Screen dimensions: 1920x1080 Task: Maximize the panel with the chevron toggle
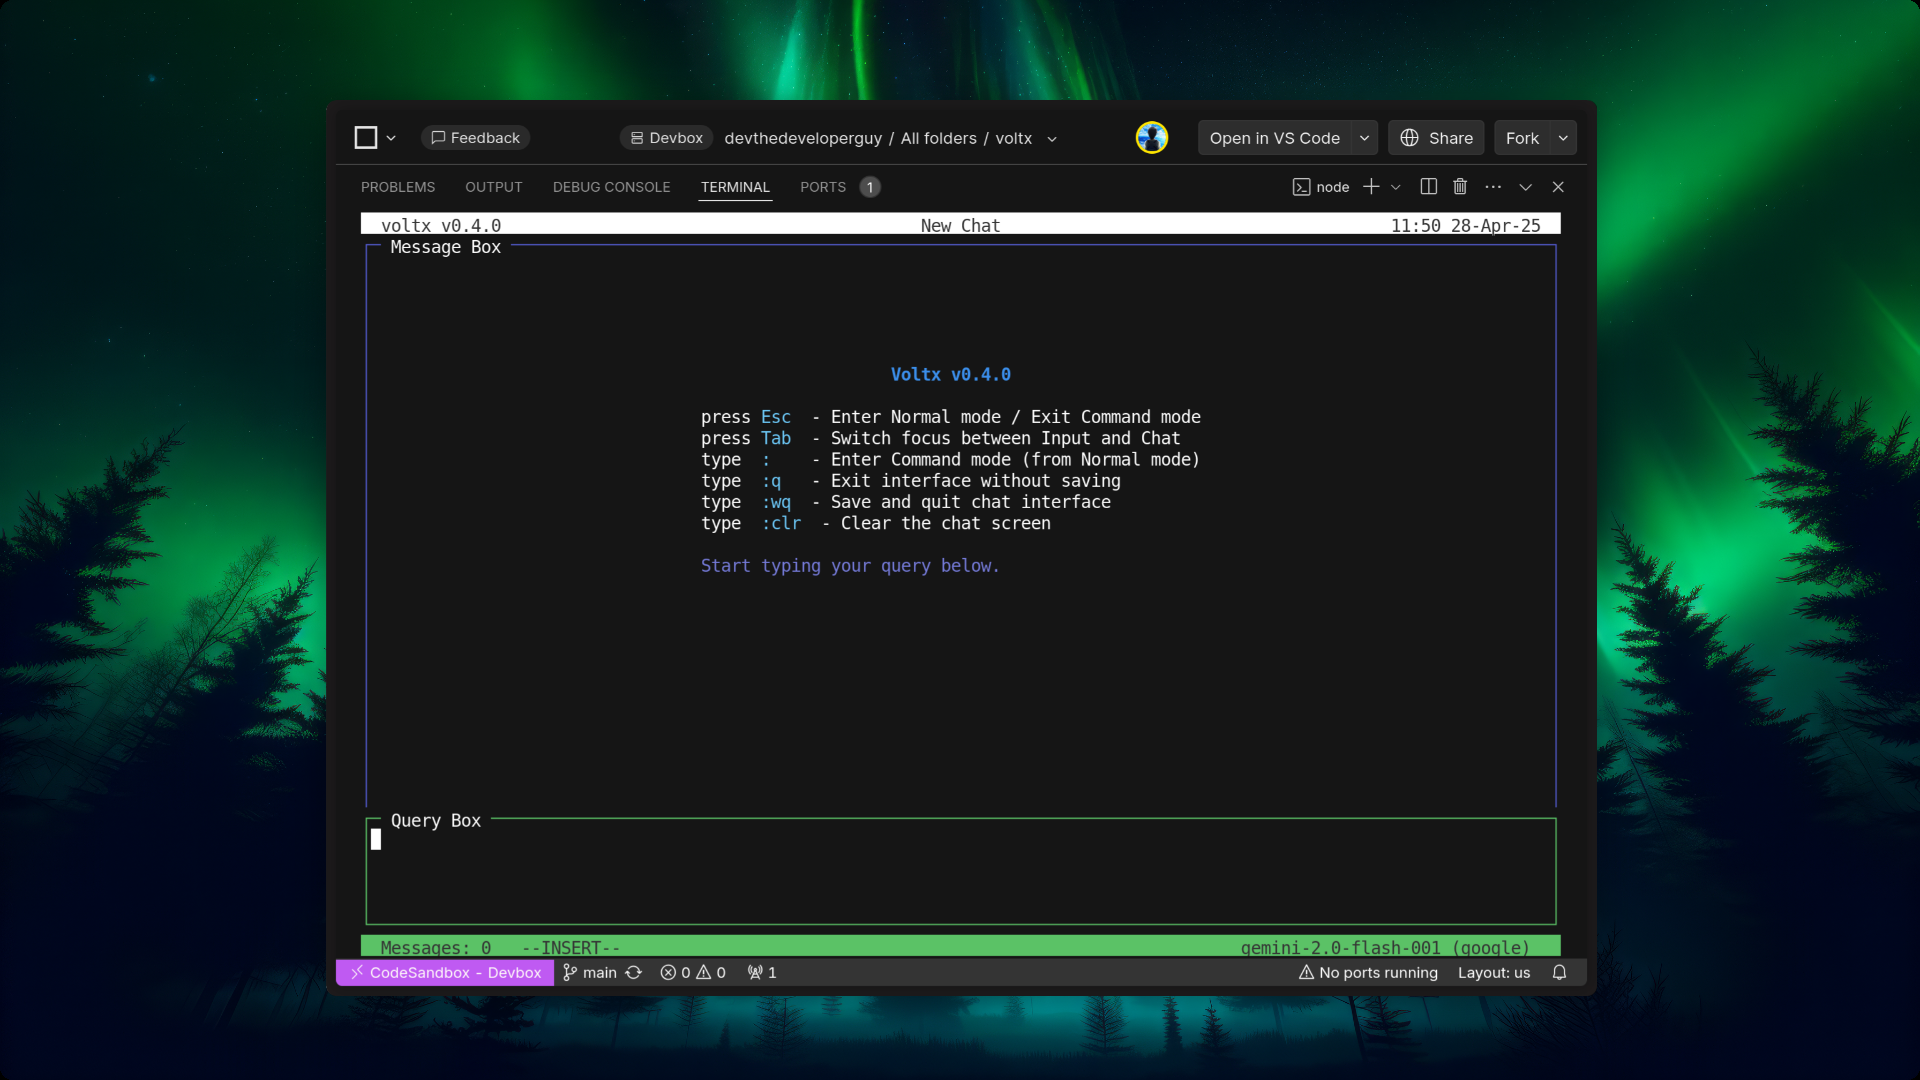coord(1525,187)
